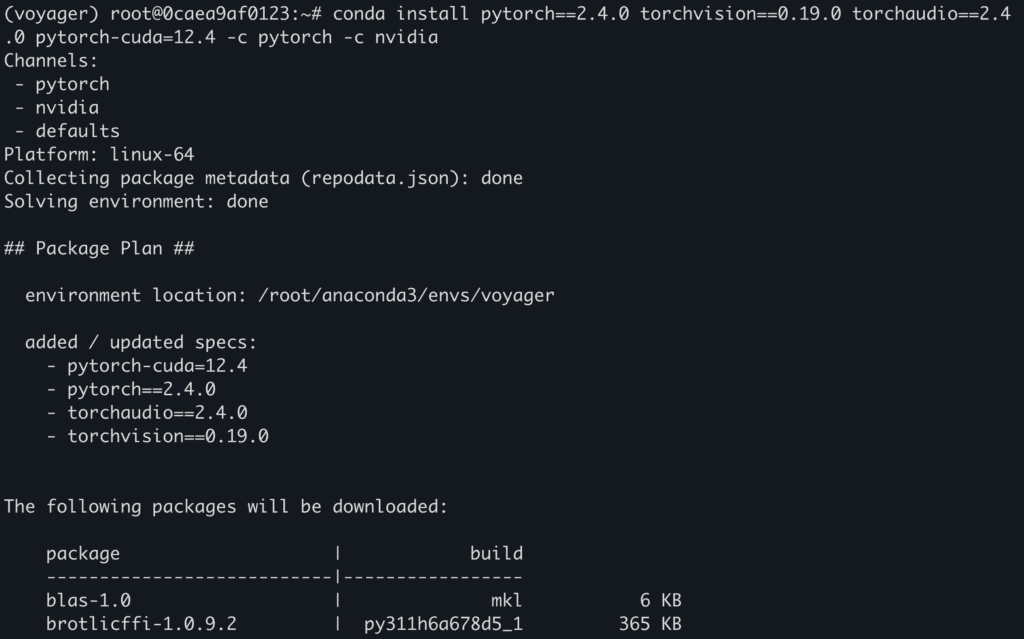Click the 'blas-1.0' package row

pos(364,600)
